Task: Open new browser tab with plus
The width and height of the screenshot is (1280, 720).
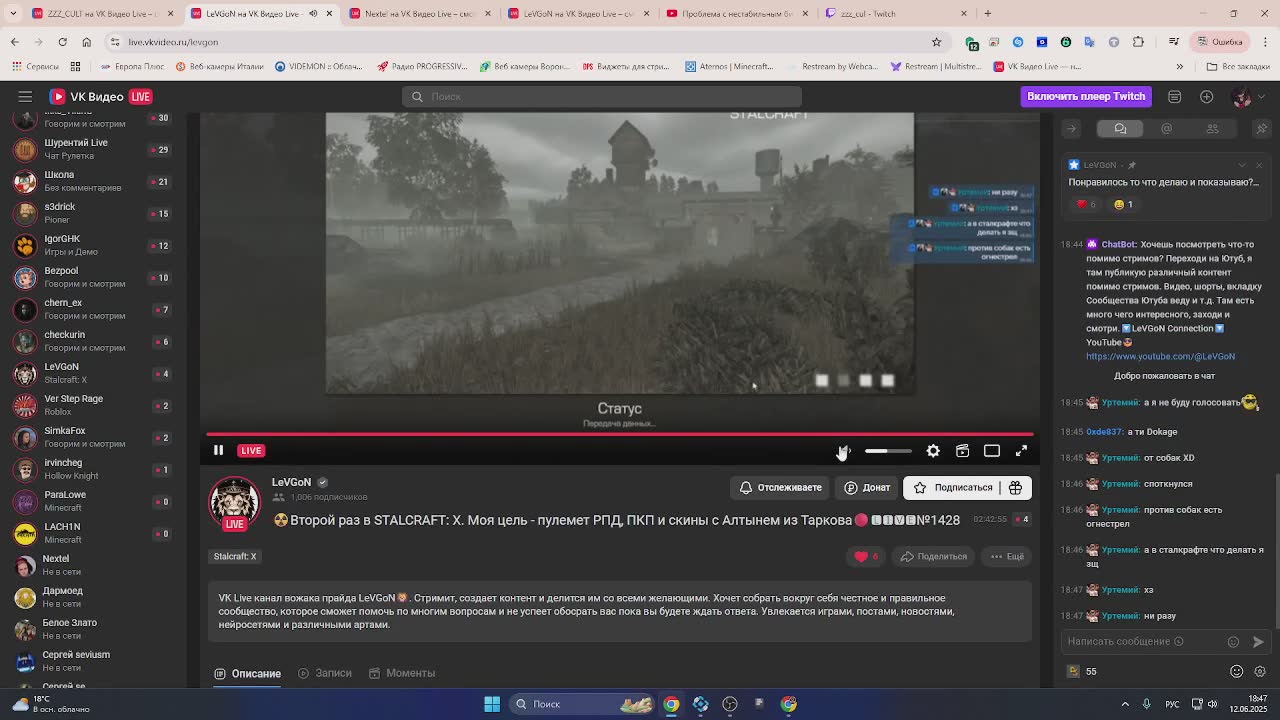Action: 988,13
